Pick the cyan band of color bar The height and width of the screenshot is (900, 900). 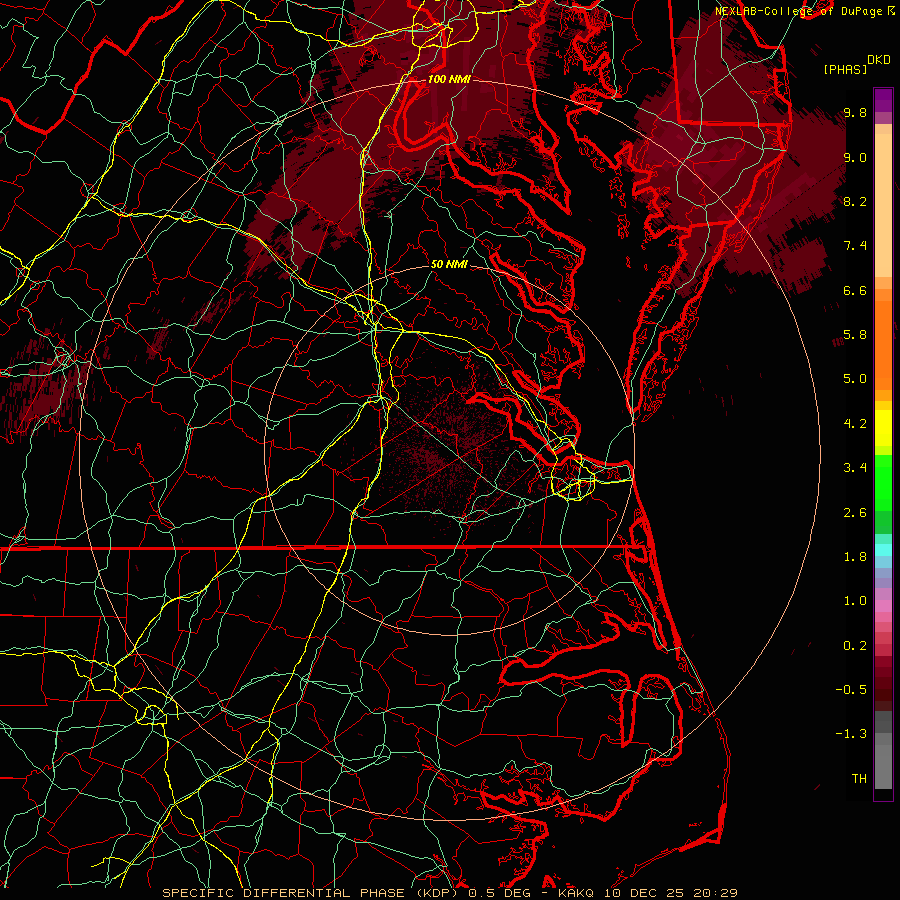pos(883,550)
